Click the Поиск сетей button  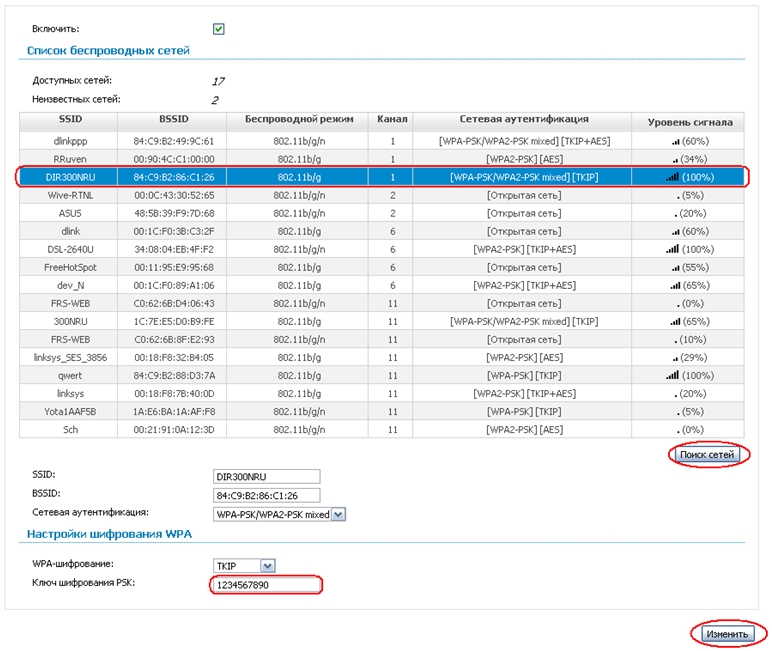(707, 455)
